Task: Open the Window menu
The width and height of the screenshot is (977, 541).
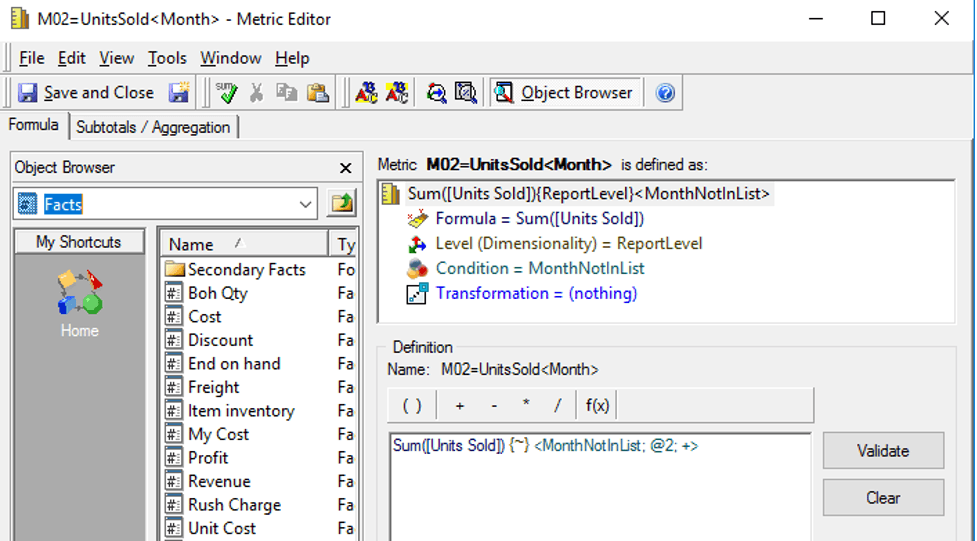Action: [x=230, y=58]
